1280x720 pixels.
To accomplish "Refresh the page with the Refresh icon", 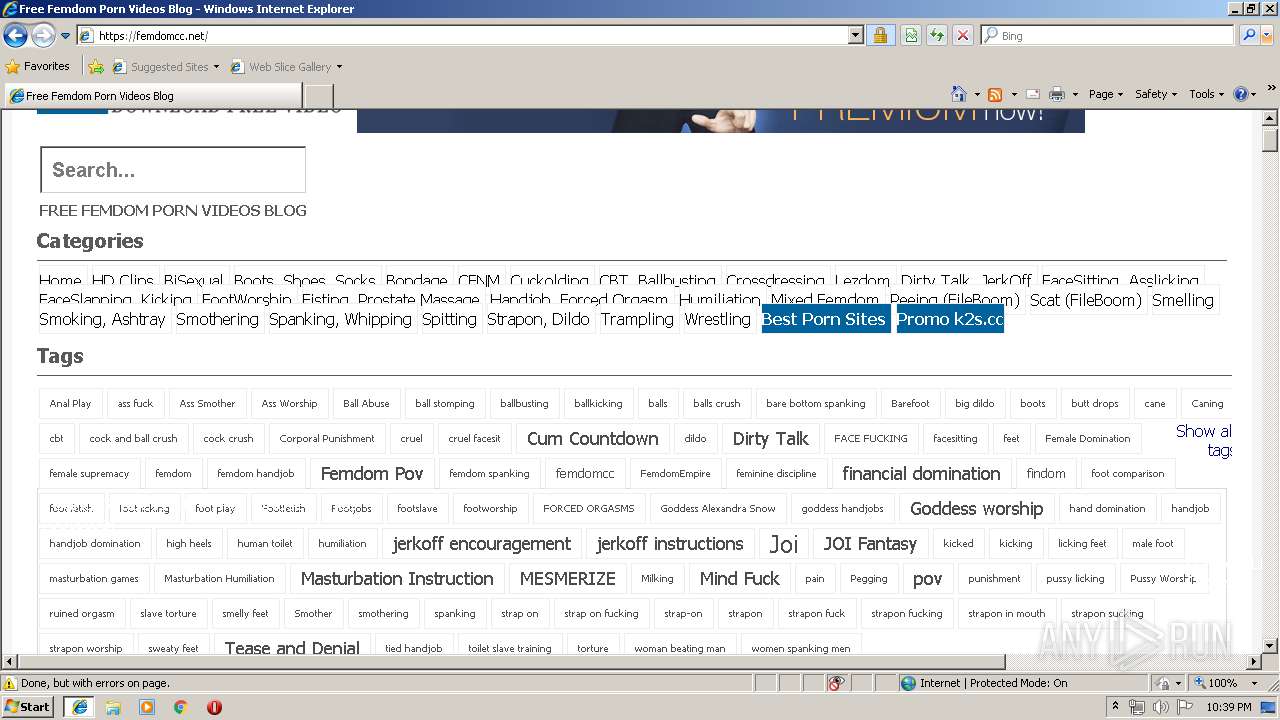I will (x=937, y=35).
